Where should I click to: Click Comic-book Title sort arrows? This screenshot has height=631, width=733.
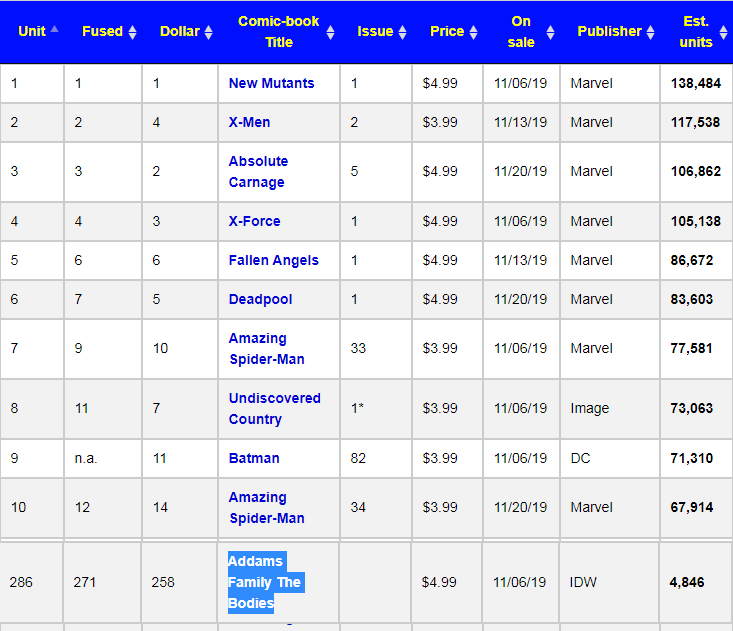(331, 32)
